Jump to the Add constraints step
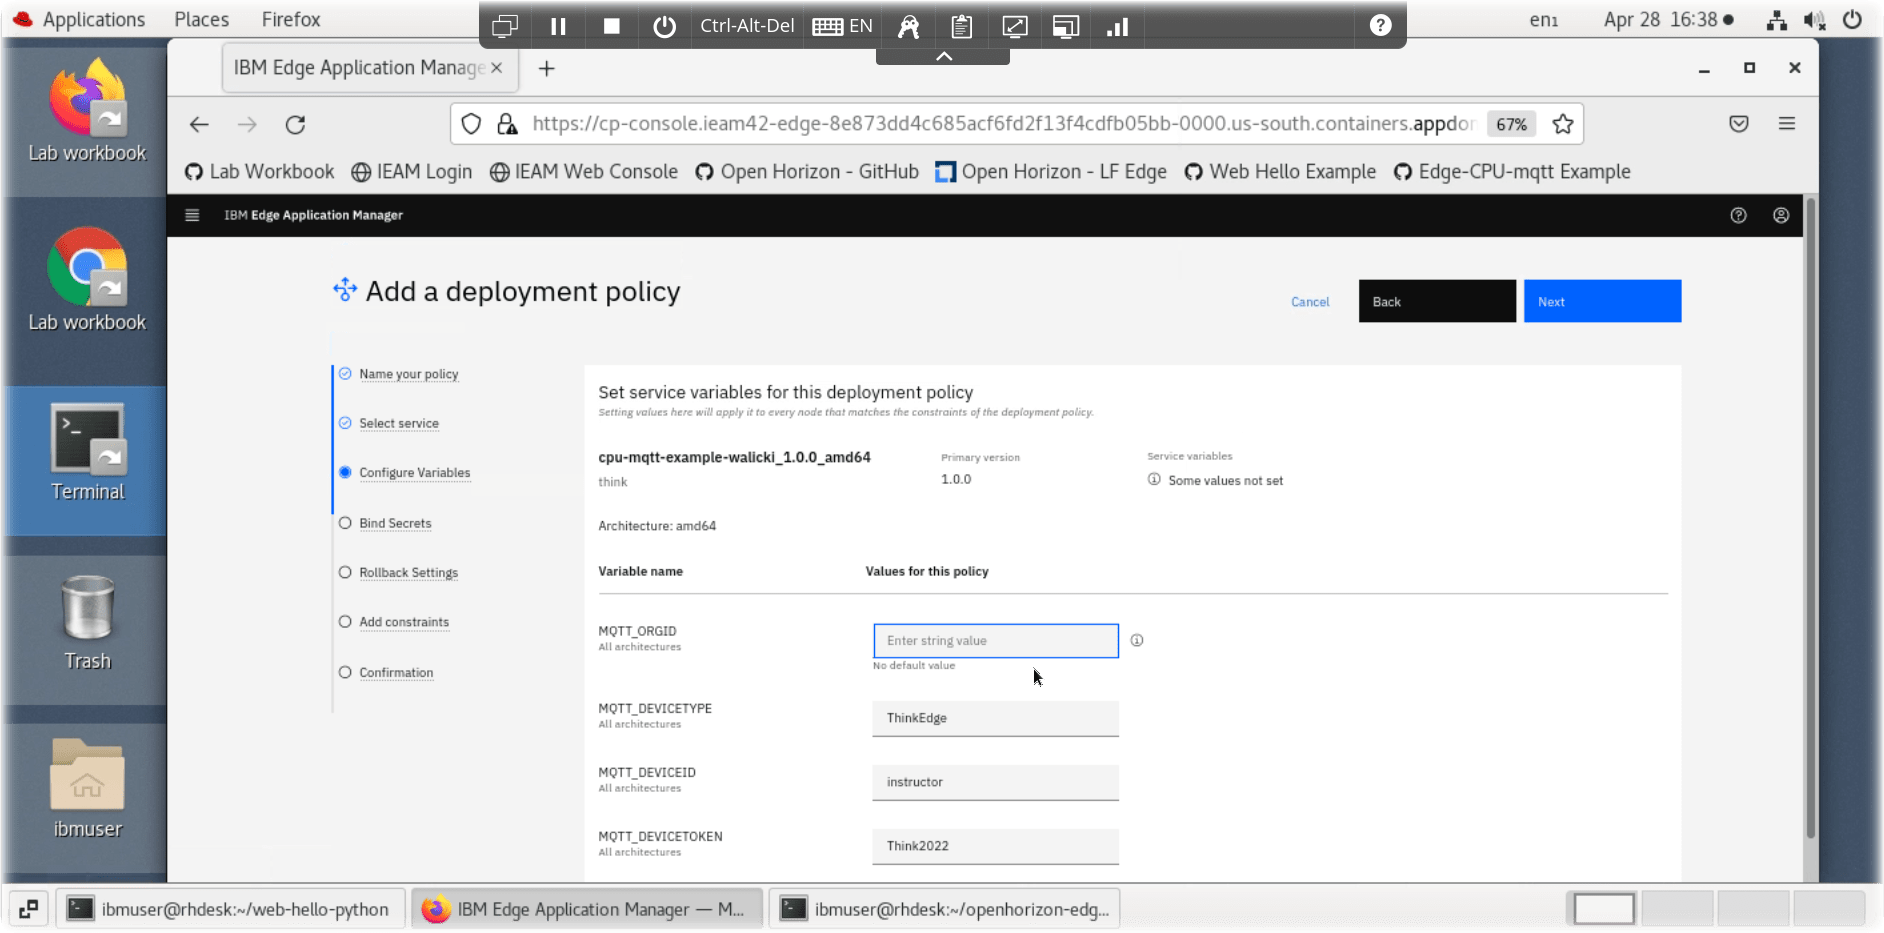This screenshot has width=1884, height=933. (404, 622)
